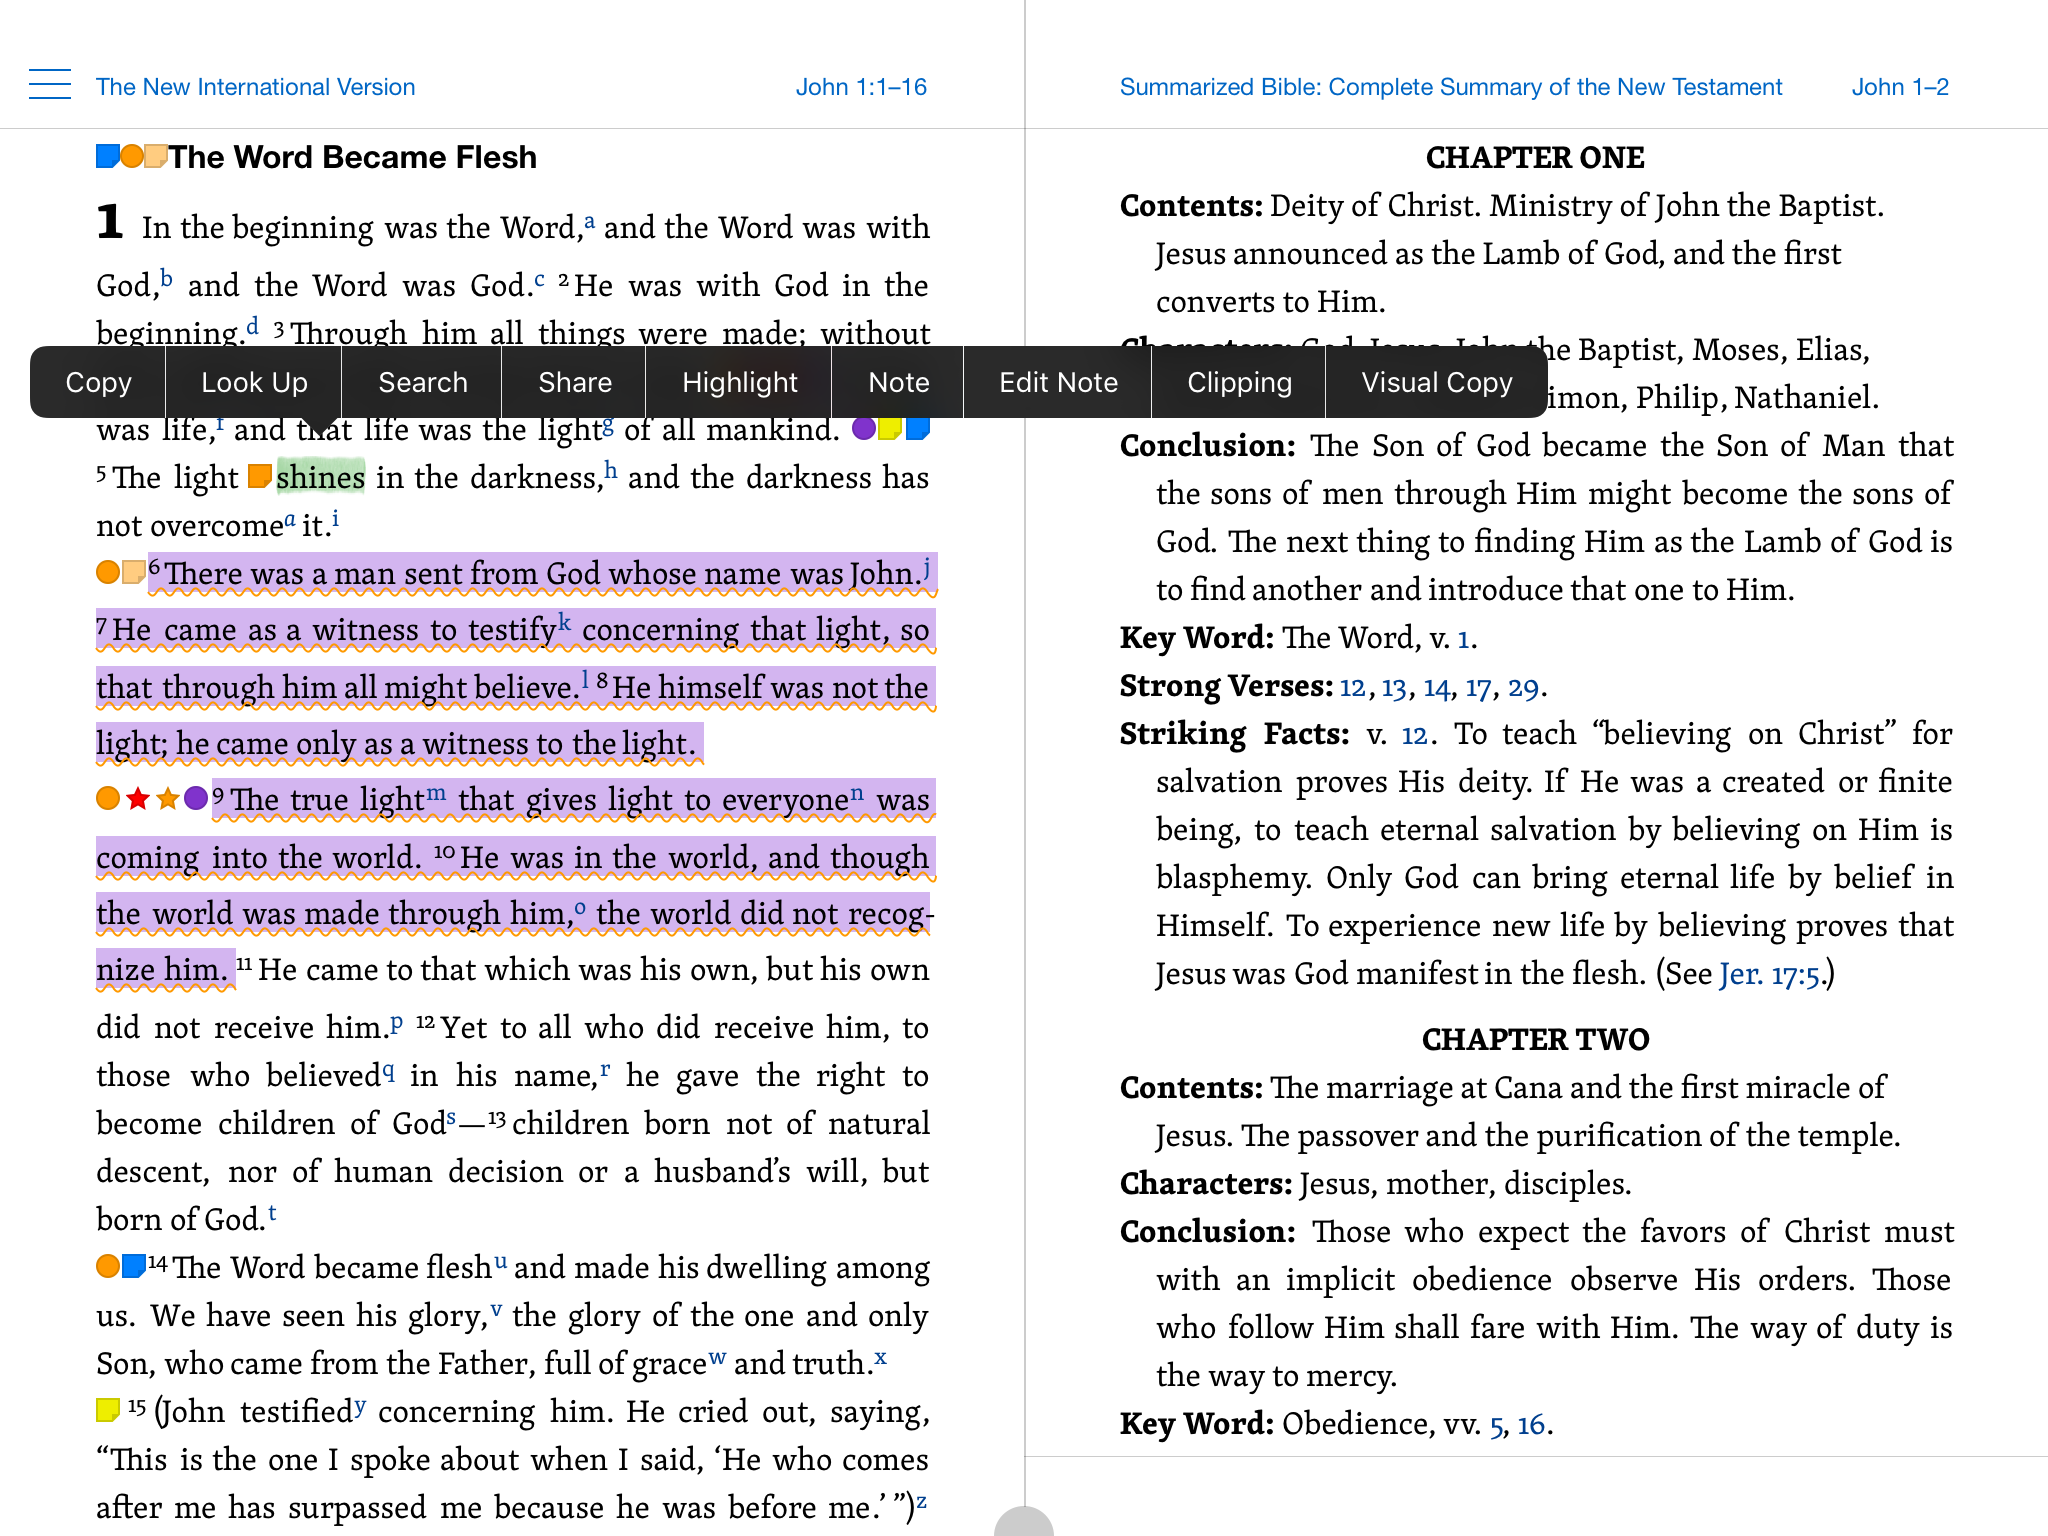2048x1536 pixels.
Task: Open The New International Version title selector
Action: (x=255, y=87)
